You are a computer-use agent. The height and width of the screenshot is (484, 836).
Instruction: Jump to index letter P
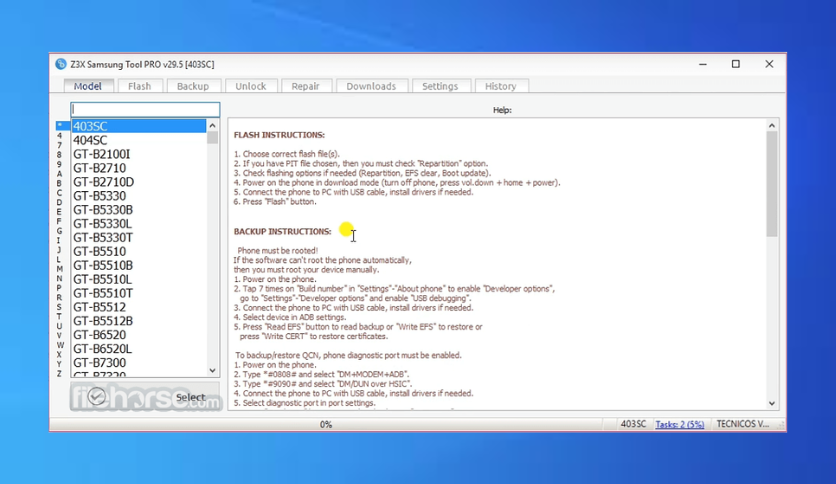click(59, 288)
